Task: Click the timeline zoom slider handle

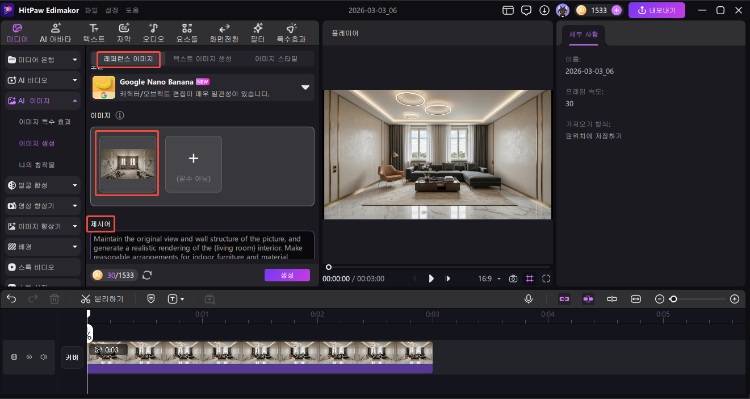Action: (673, 299)
